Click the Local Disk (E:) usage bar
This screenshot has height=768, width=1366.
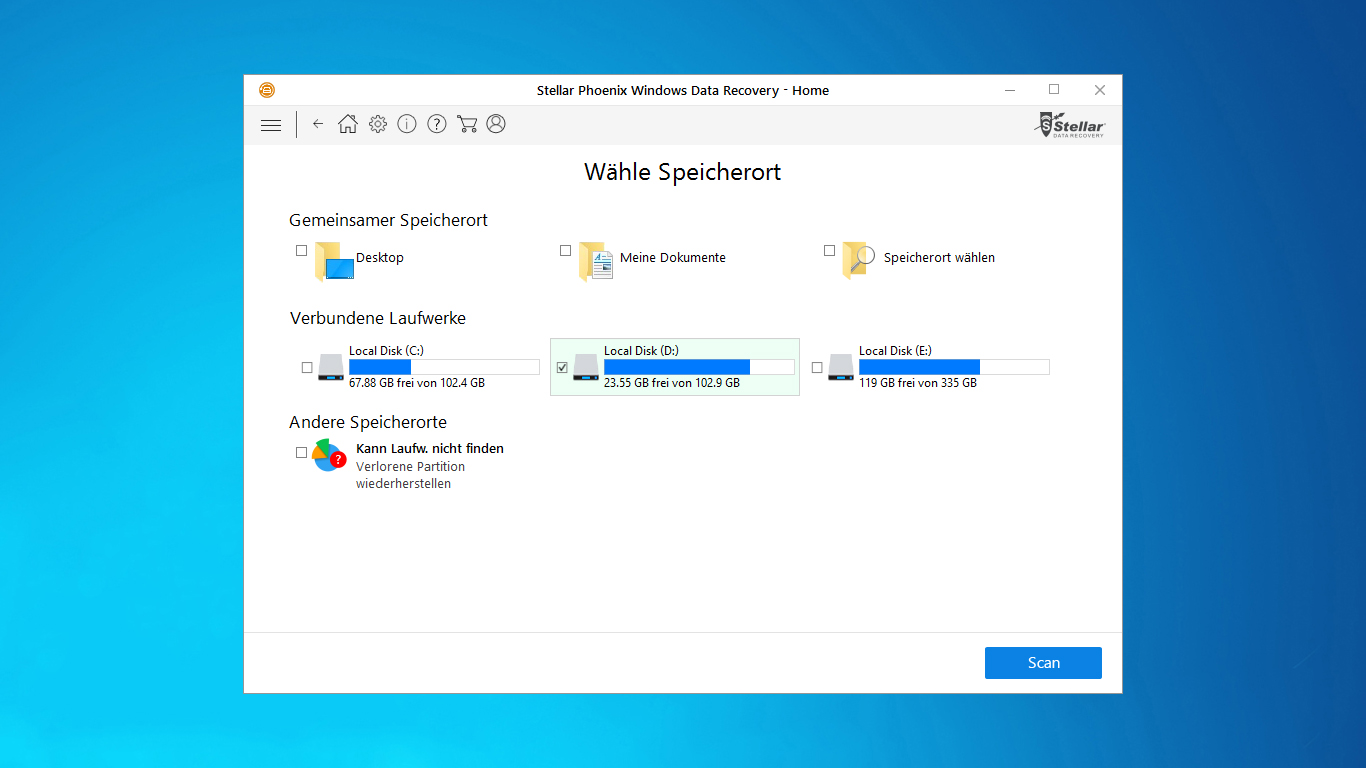[954, 367]
